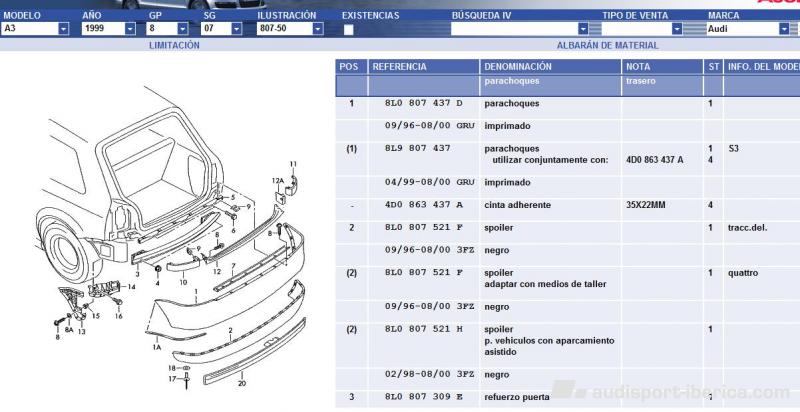Click the ALBARÁN DE MATERIAL link
This screenshot has height=412, width=800.
click(608, 45)
